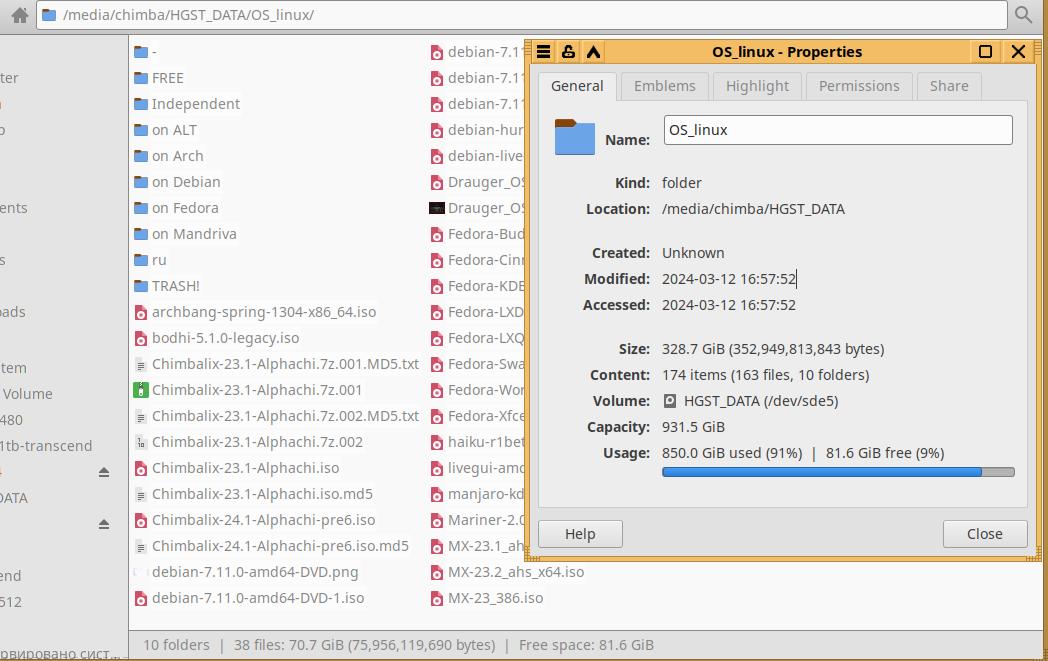Close Properties with titlebar X
This screenshot has height=661, width=1048.
pyautogui.click(x=1018, y=51)
